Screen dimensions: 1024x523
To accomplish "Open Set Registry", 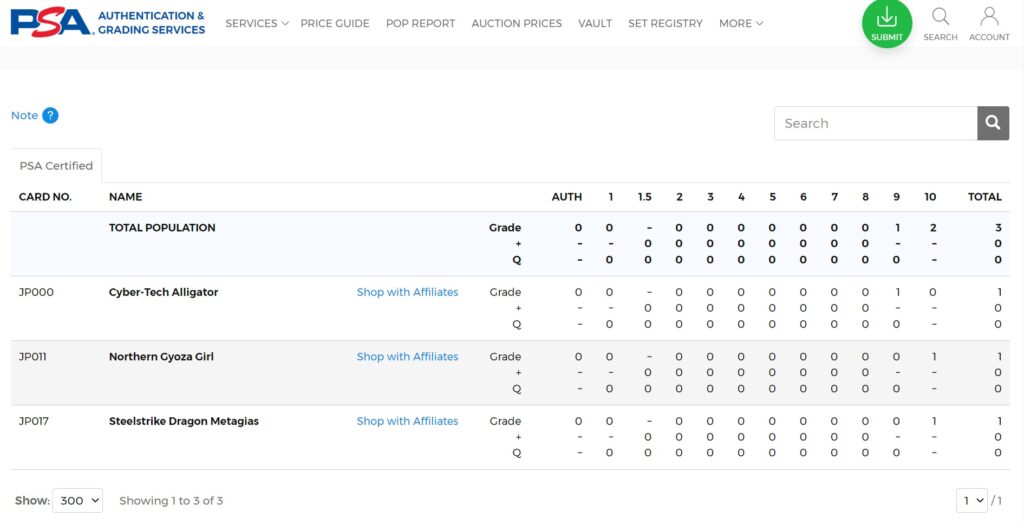I will (x=665, y=24).
